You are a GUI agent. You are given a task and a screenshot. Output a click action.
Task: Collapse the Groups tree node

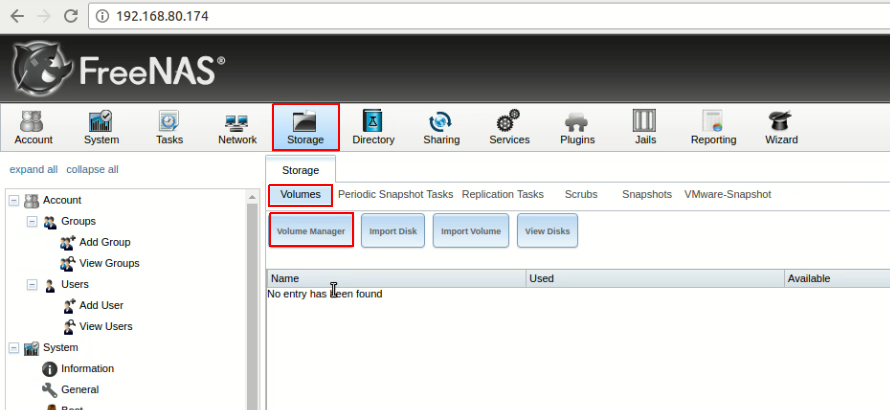(x=32, y=221)
